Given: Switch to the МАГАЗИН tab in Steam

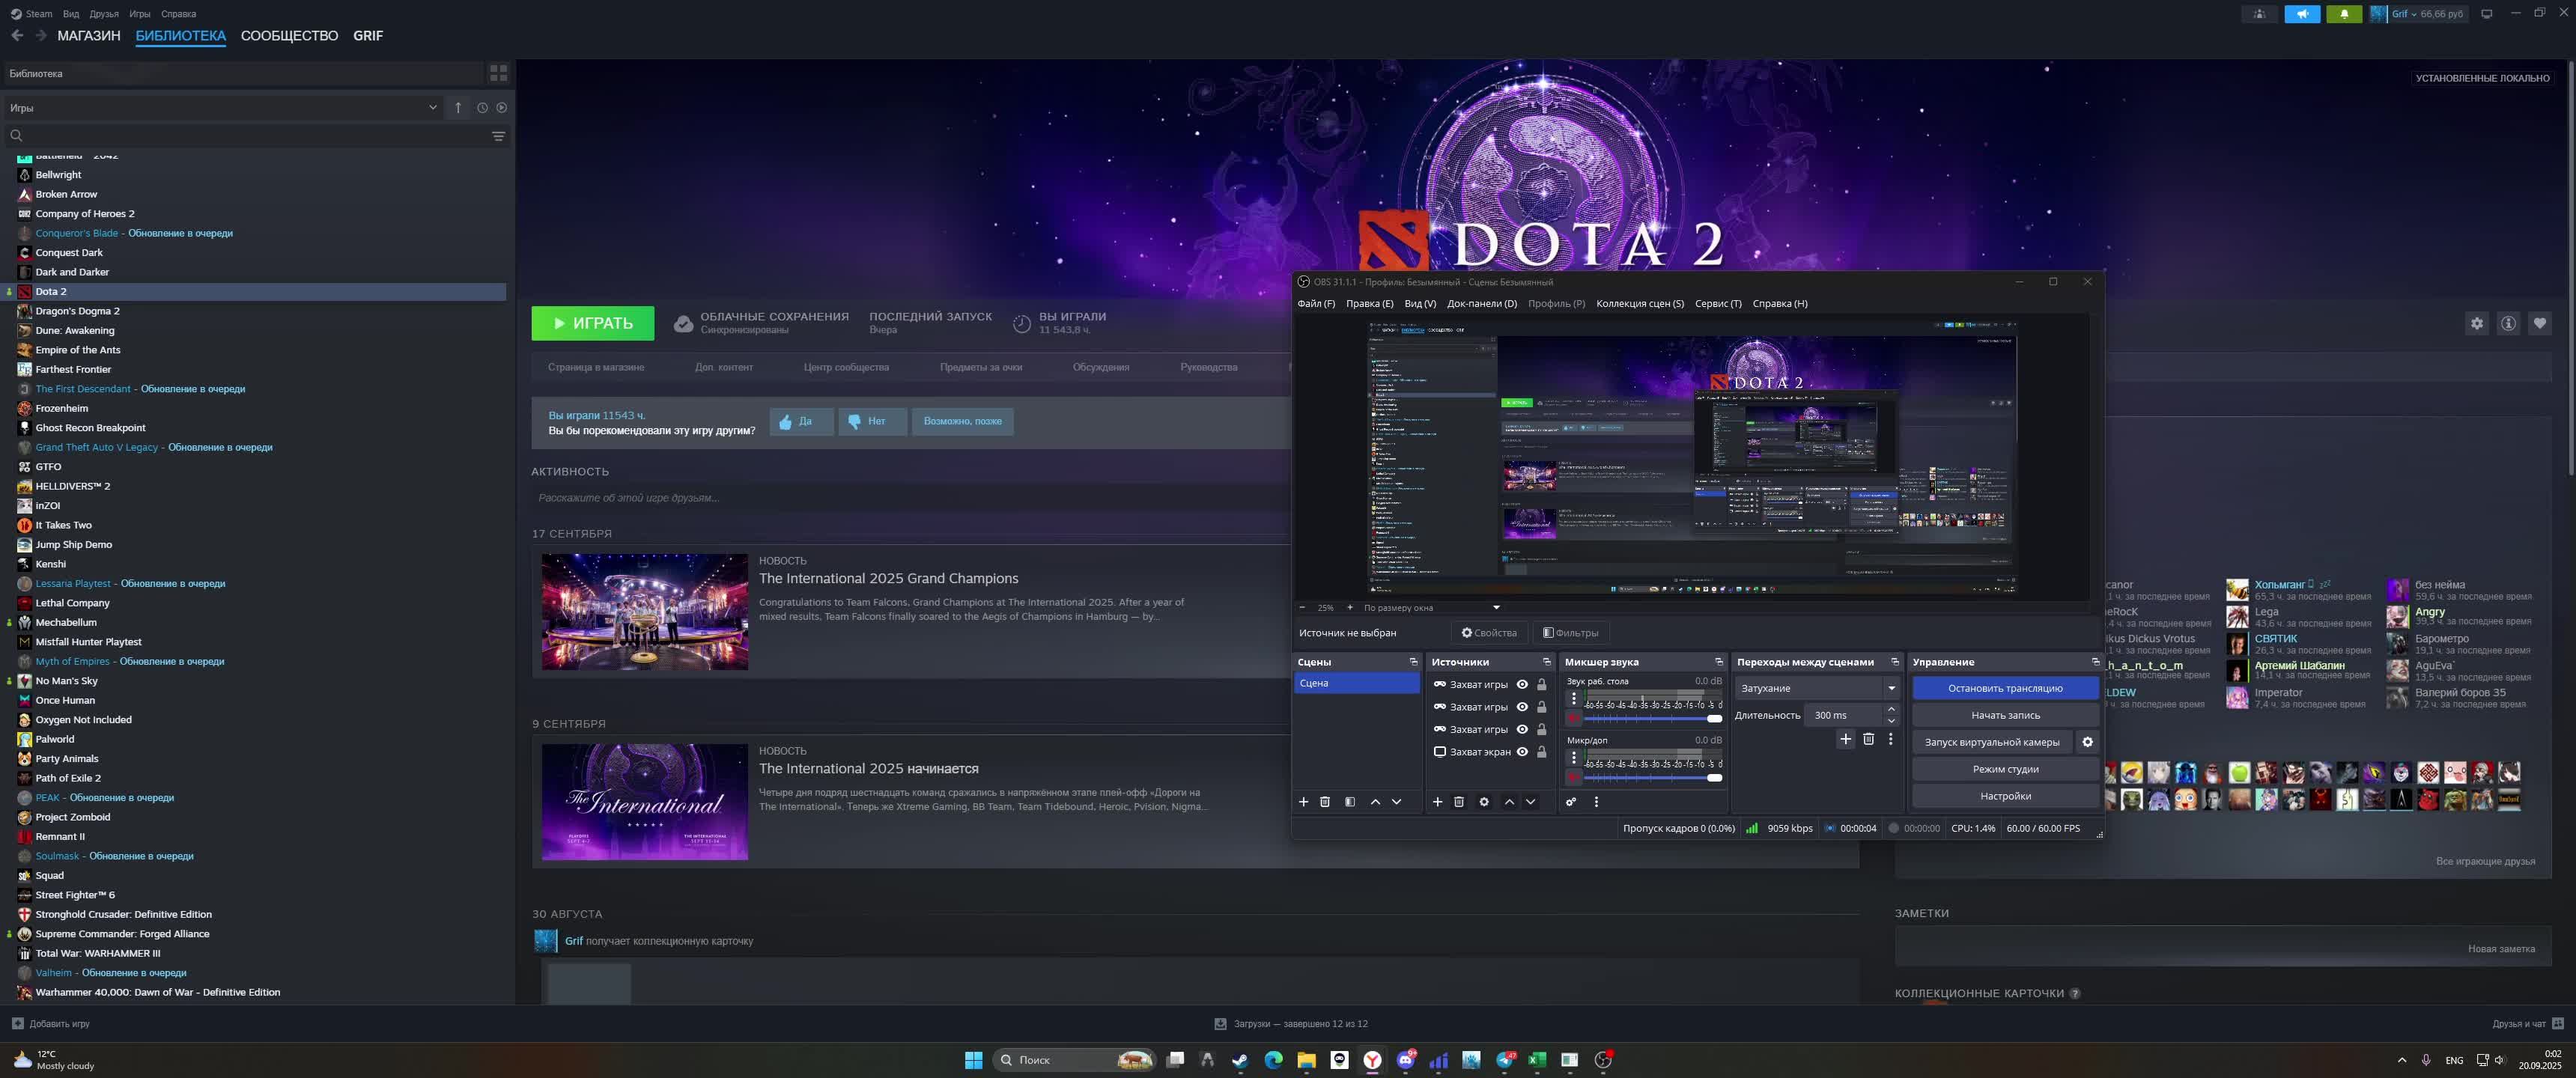Looking at the screenshot, I should click(x=88, y=36).
